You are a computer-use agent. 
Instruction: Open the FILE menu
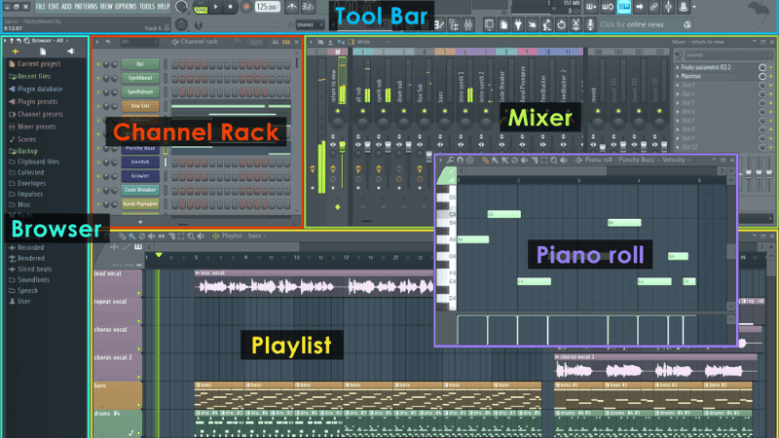pyautogui.click(x=40, y=7)
